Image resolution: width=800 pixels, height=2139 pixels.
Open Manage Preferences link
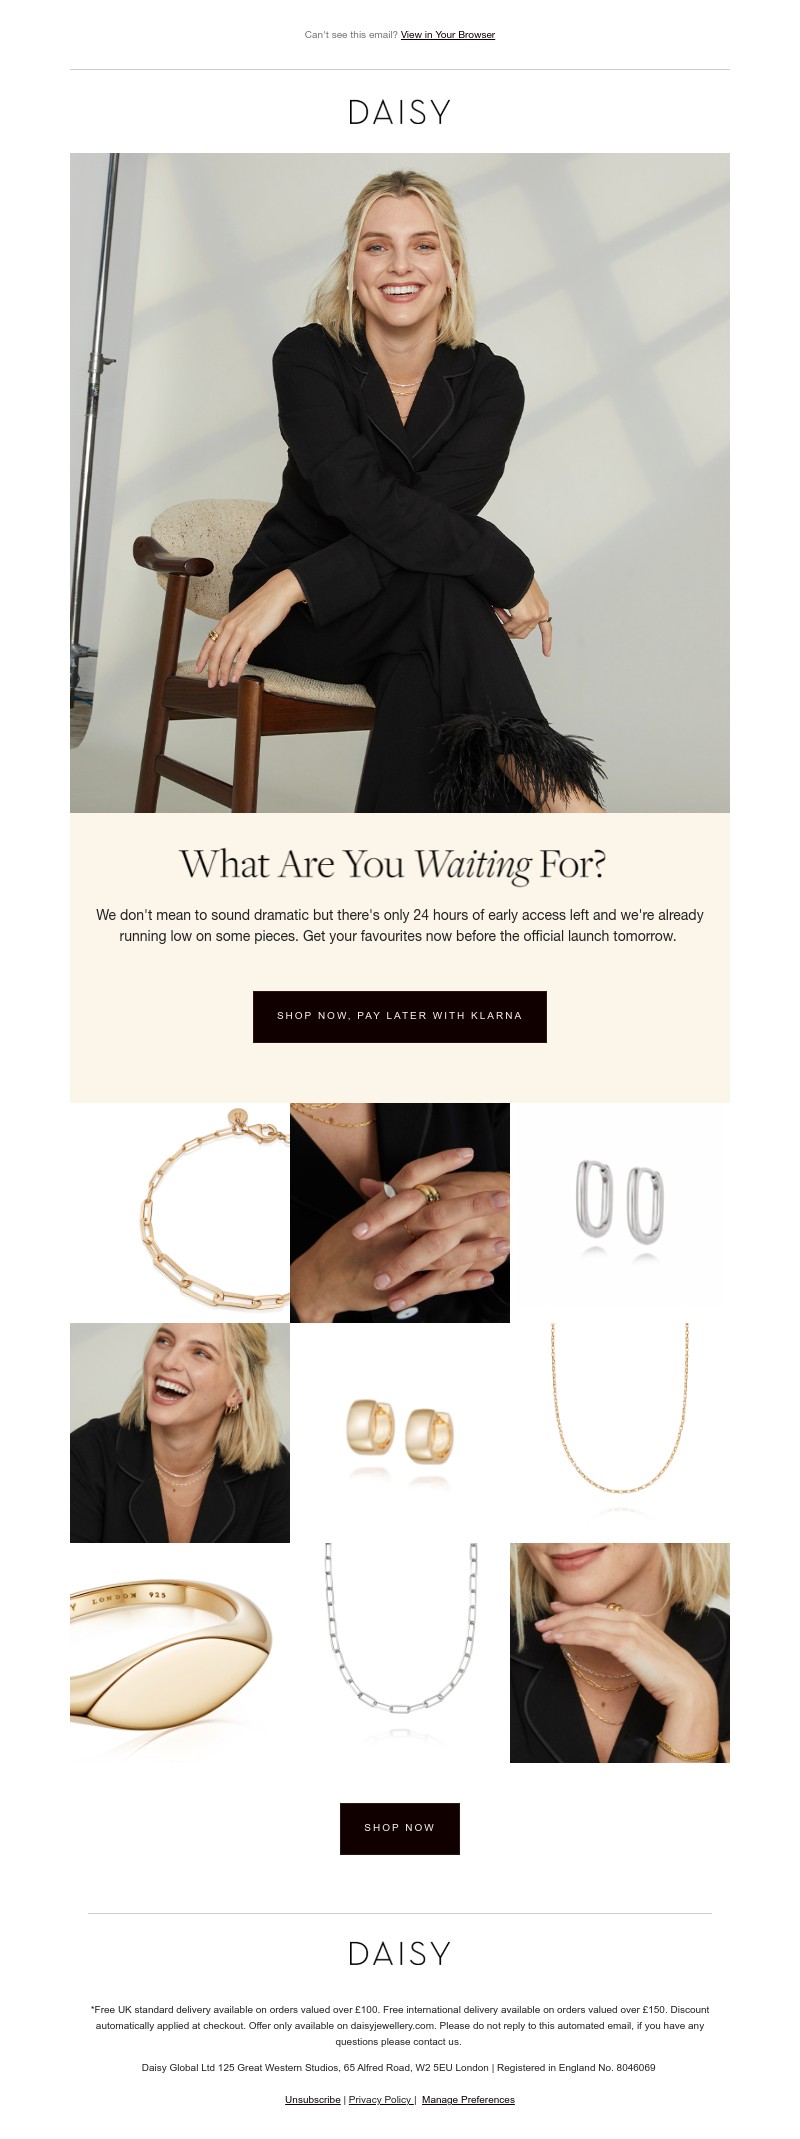coord(468,2100)
